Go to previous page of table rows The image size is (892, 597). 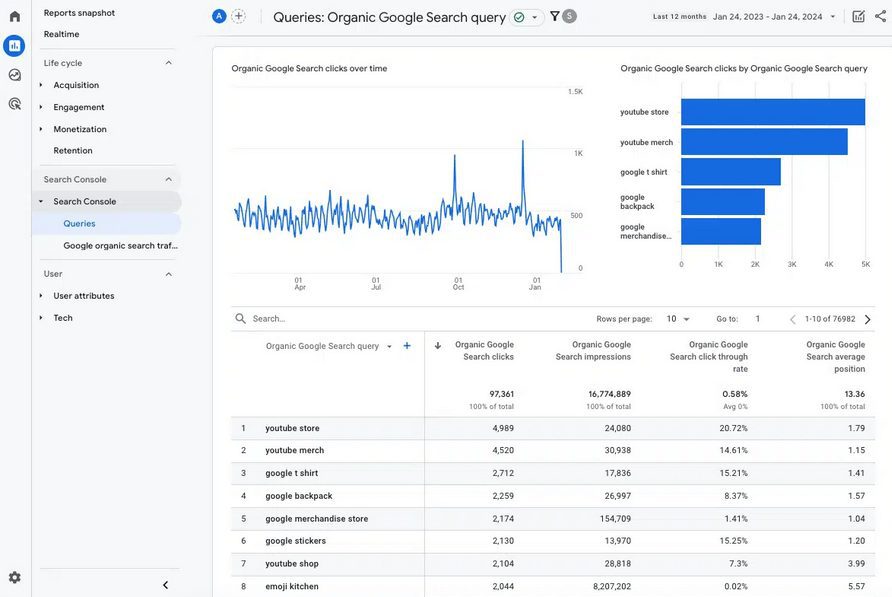792,319
